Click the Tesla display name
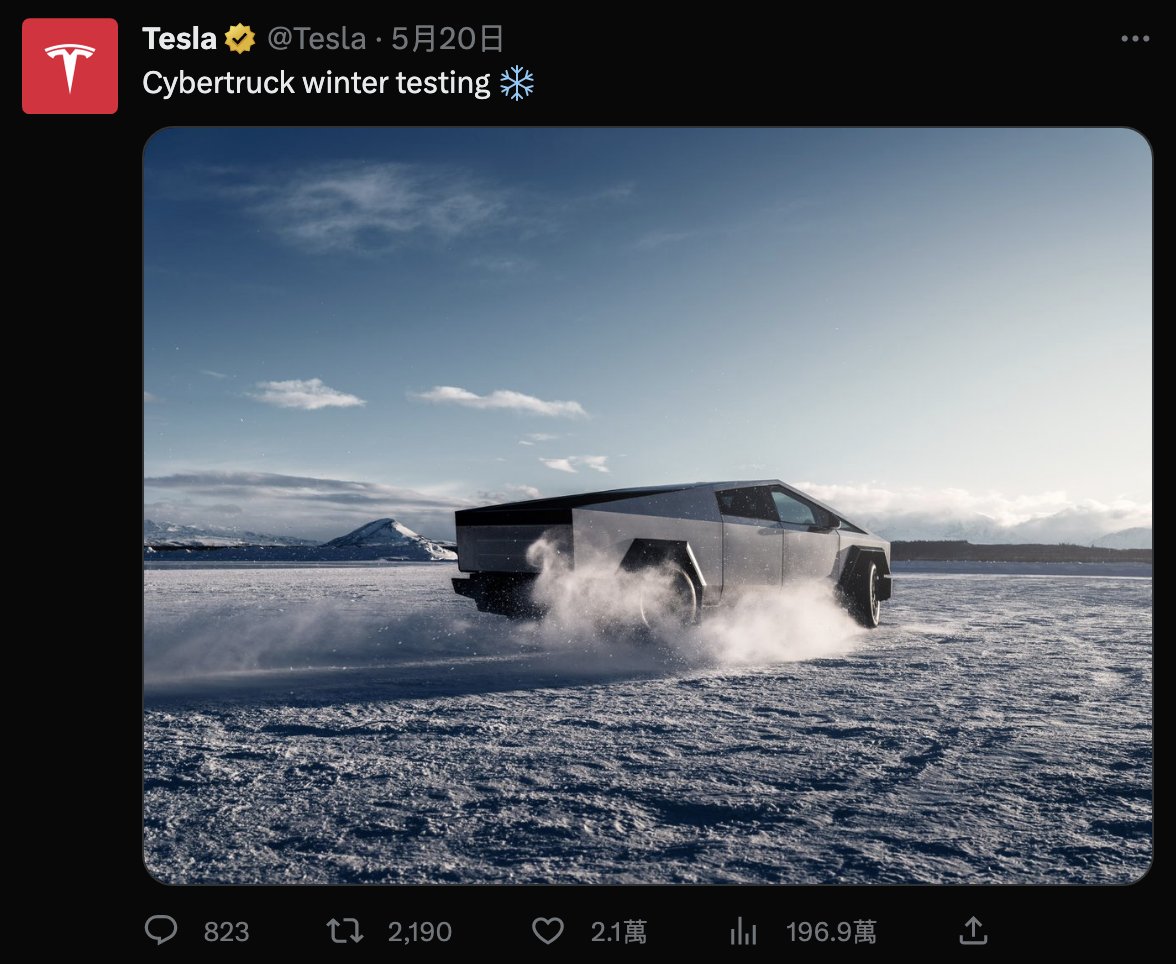Screen dimensions: 1176x964 click(180, 39)
